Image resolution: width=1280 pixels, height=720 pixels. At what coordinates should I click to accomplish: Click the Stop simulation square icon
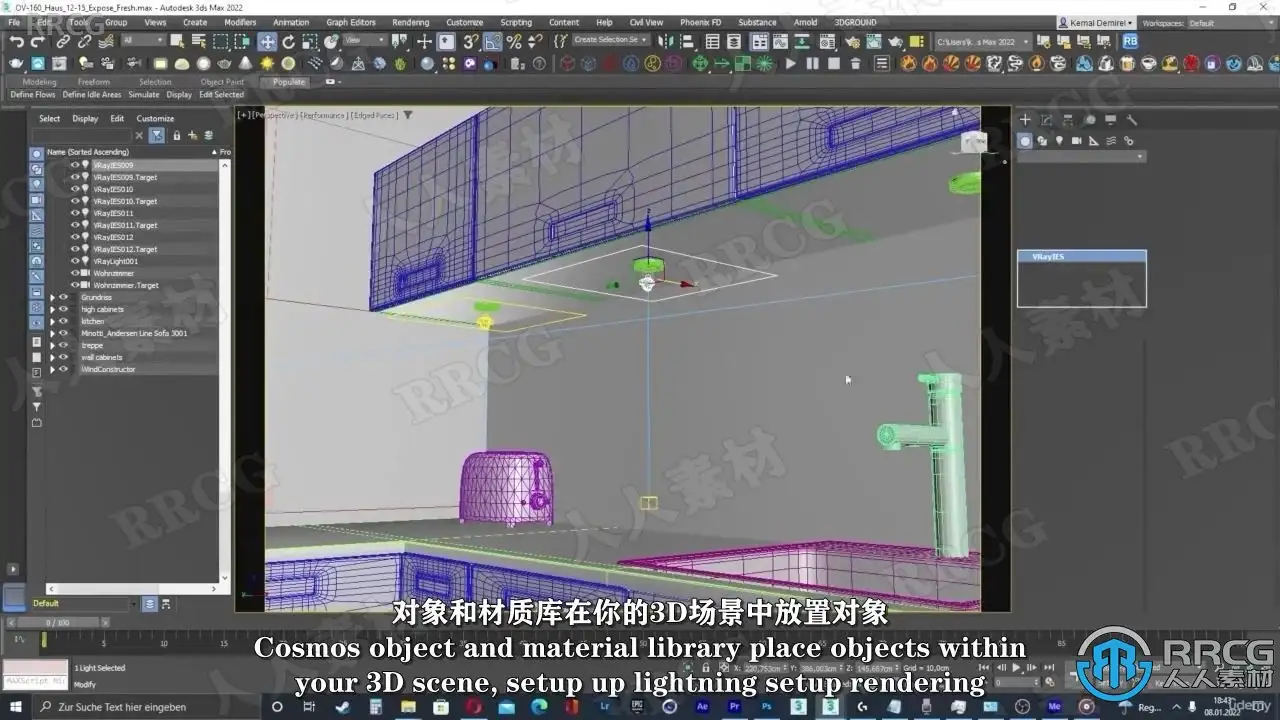[x=832, y=64]
